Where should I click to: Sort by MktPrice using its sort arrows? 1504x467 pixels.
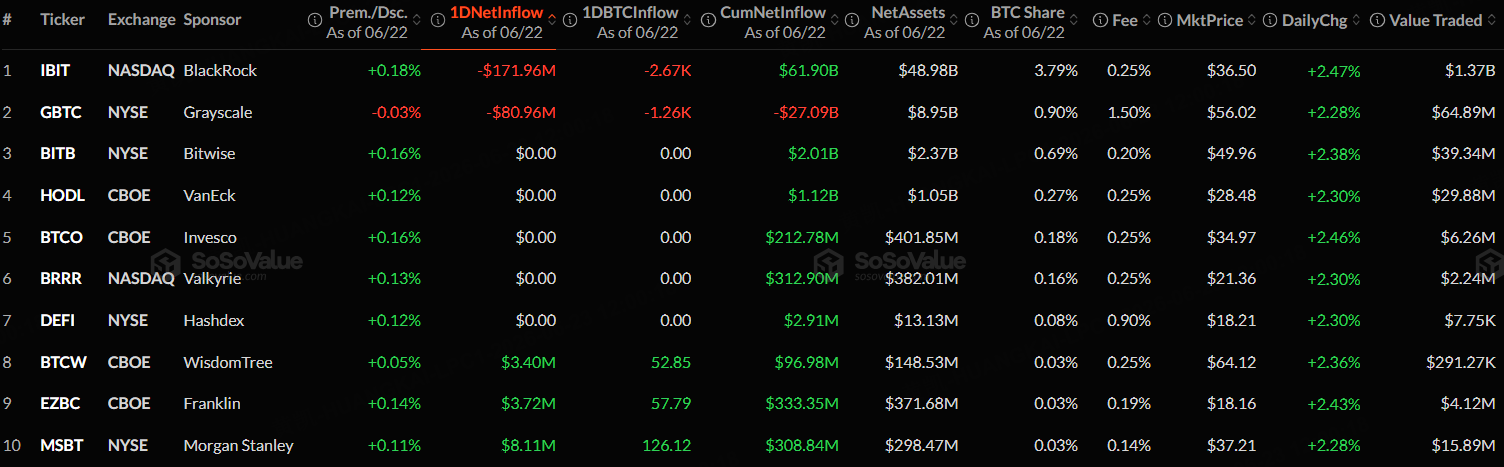1251,20
